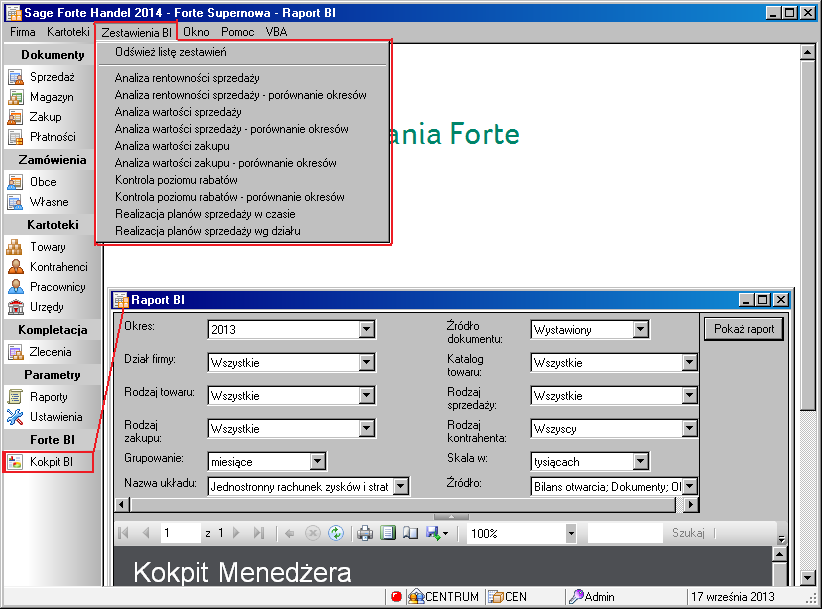Screen dimensions: 822x609
Task: Choose Analiza rentowności sprzedaży menu entry
Action: [x=243, y=78]
